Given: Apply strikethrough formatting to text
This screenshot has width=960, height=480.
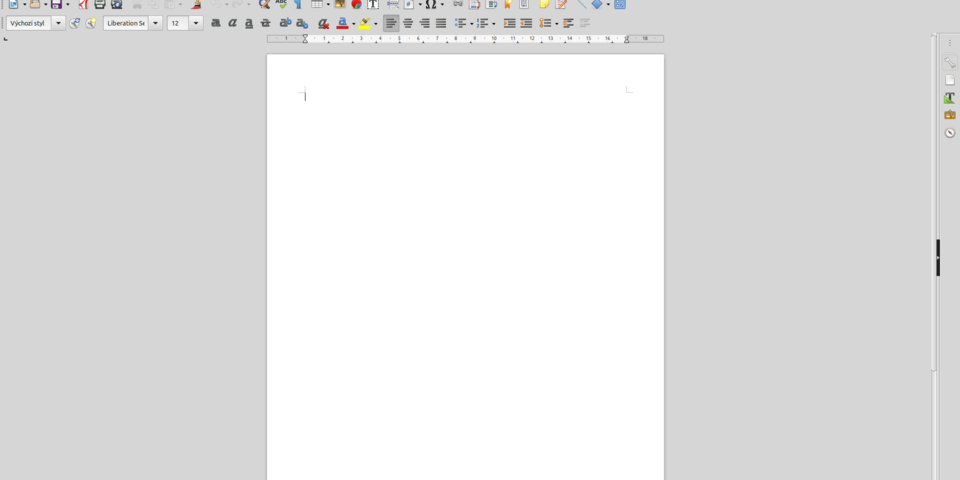Looking at the screenshot, I should tap(265, 23).
